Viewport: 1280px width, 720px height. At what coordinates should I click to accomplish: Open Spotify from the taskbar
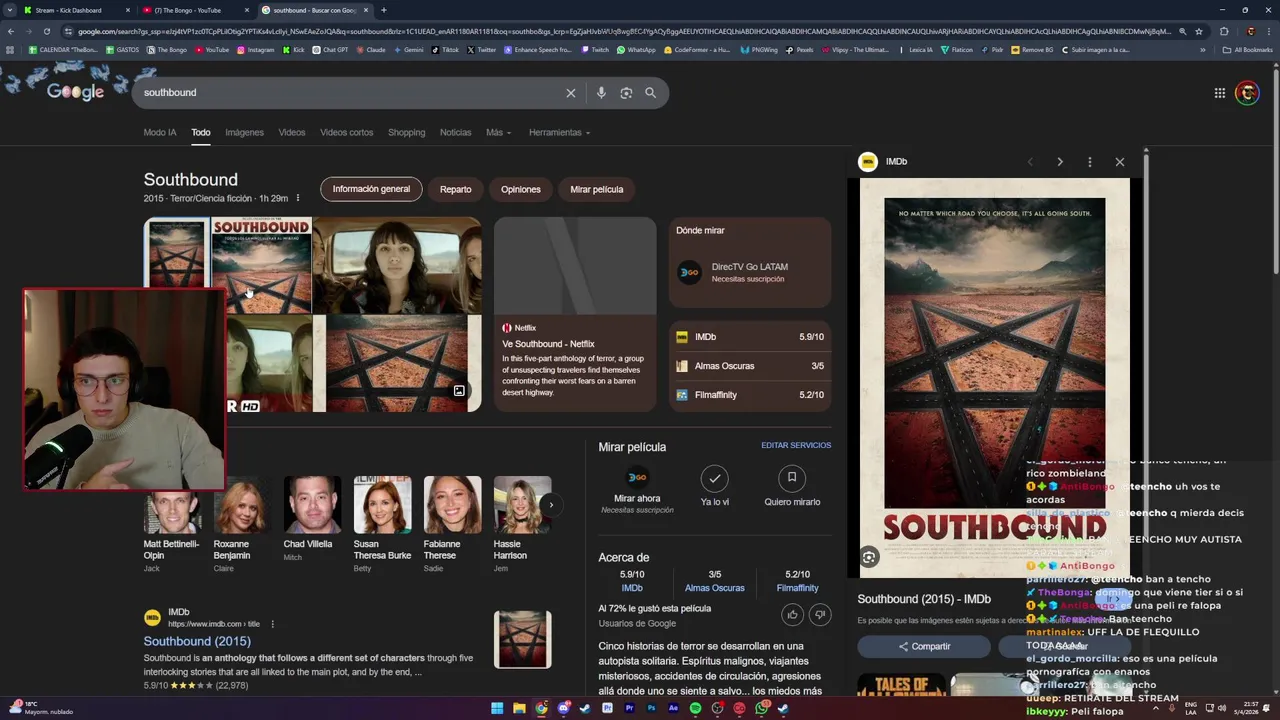click(695, 709)
